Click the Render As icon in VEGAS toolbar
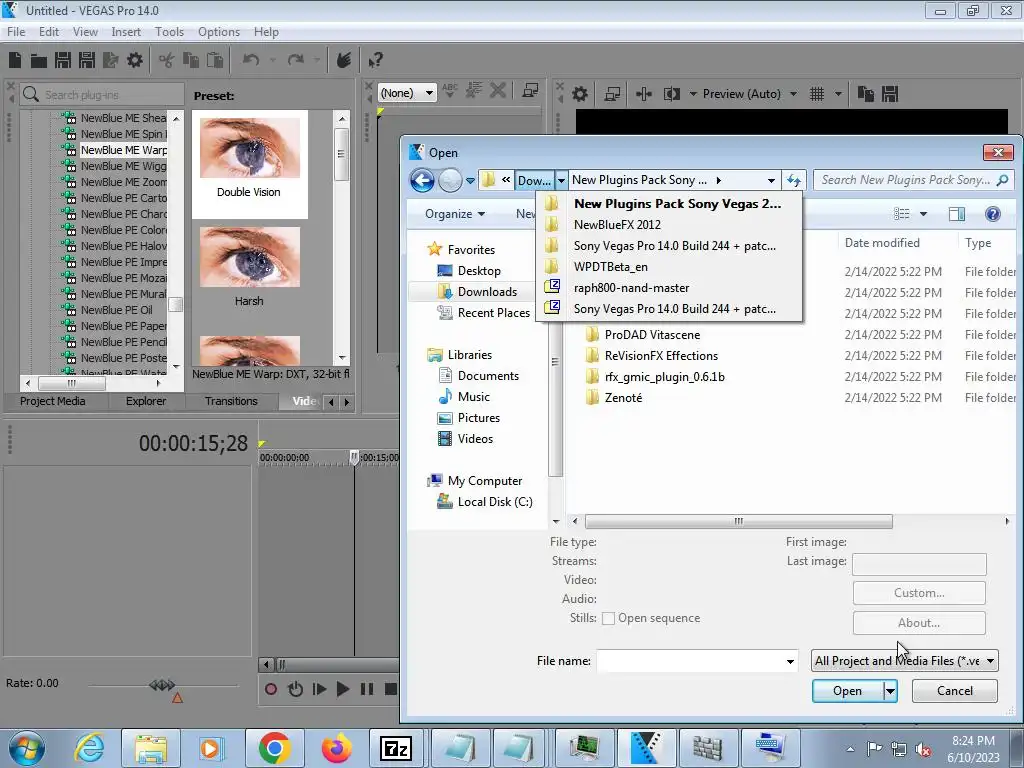 tap(110, 61)
